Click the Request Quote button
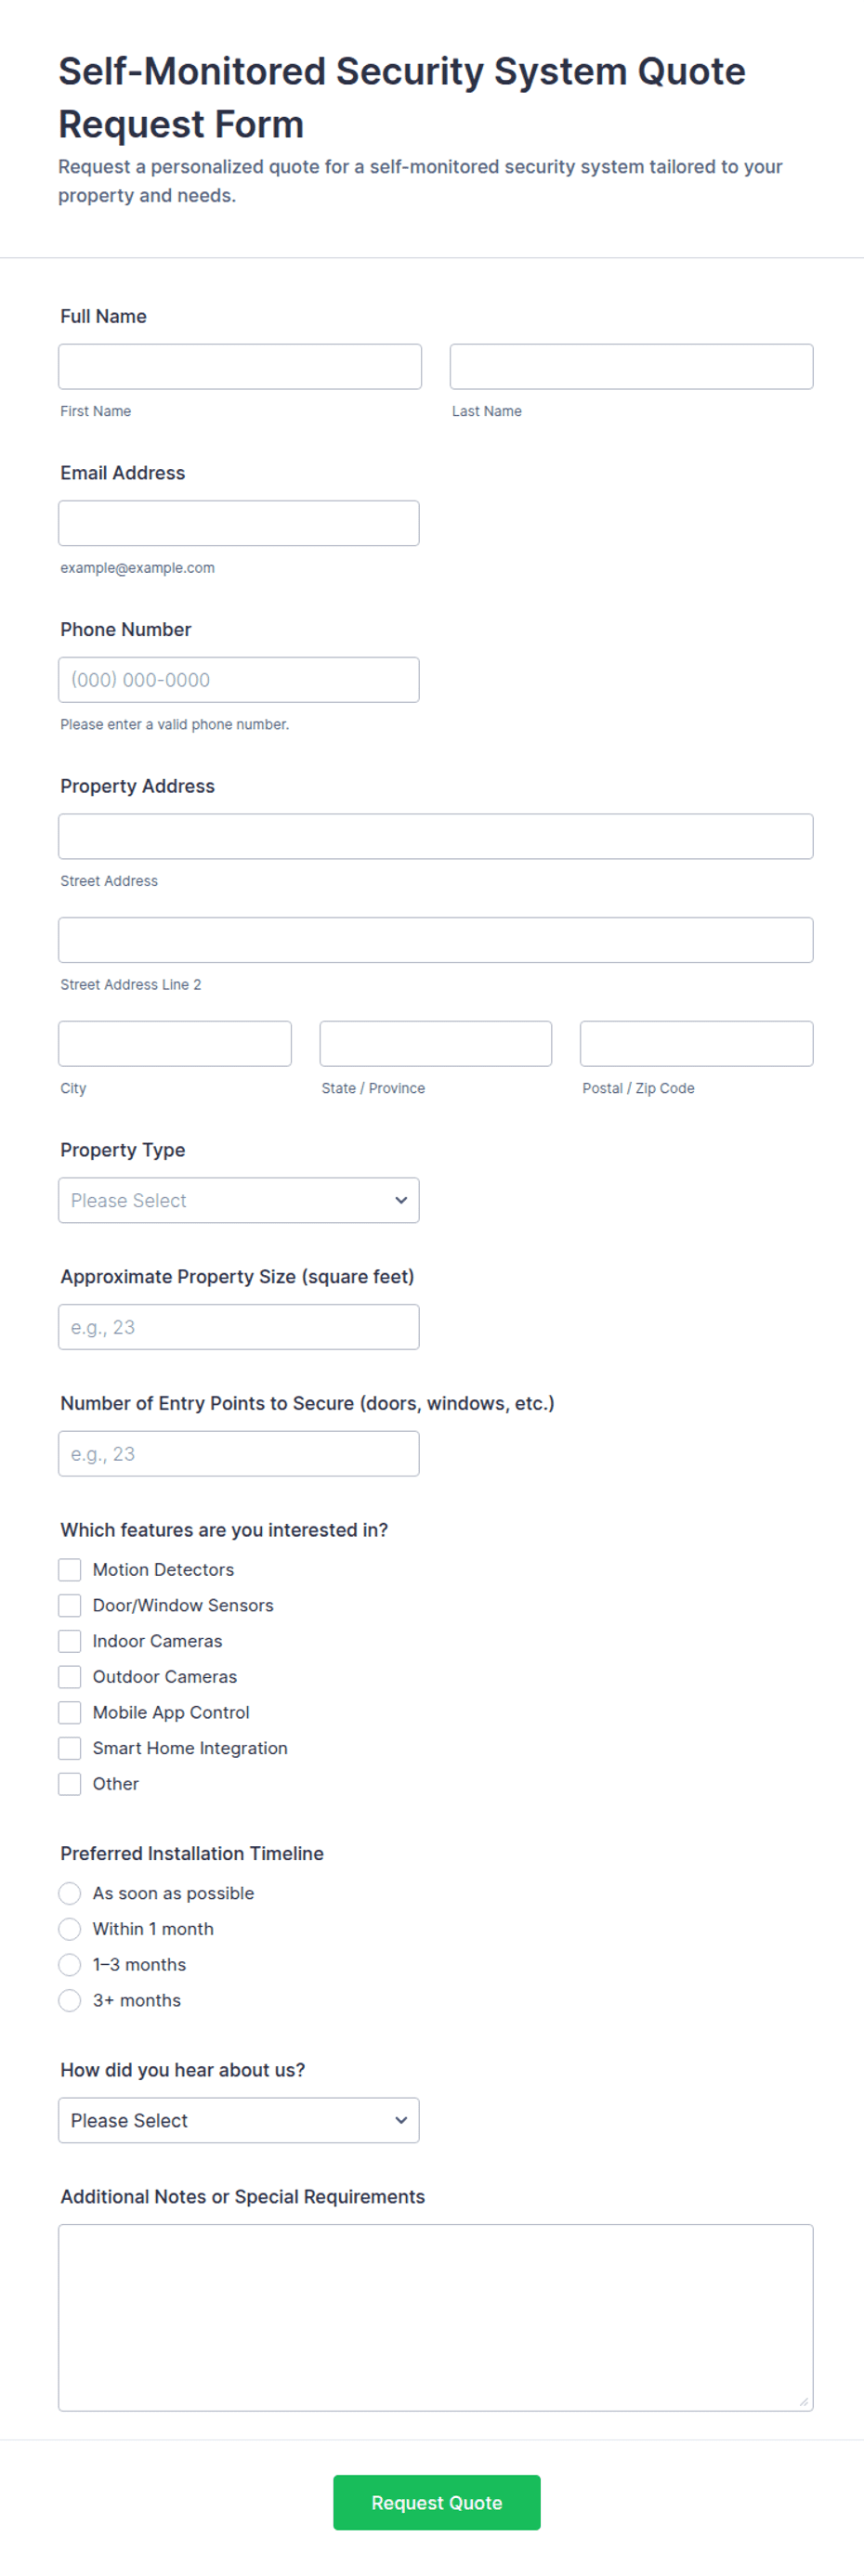The height and width of the screenshot is (2576, 864). point(437,2503)
